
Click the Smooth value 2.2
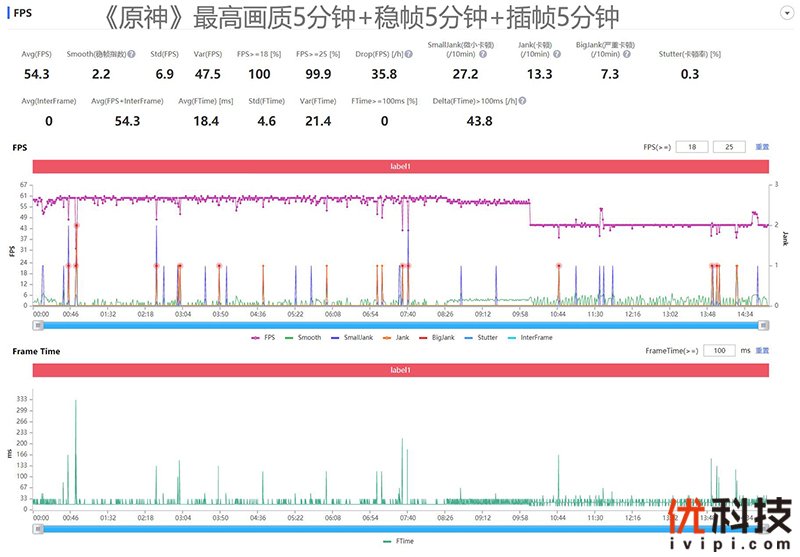click(101, 74)
